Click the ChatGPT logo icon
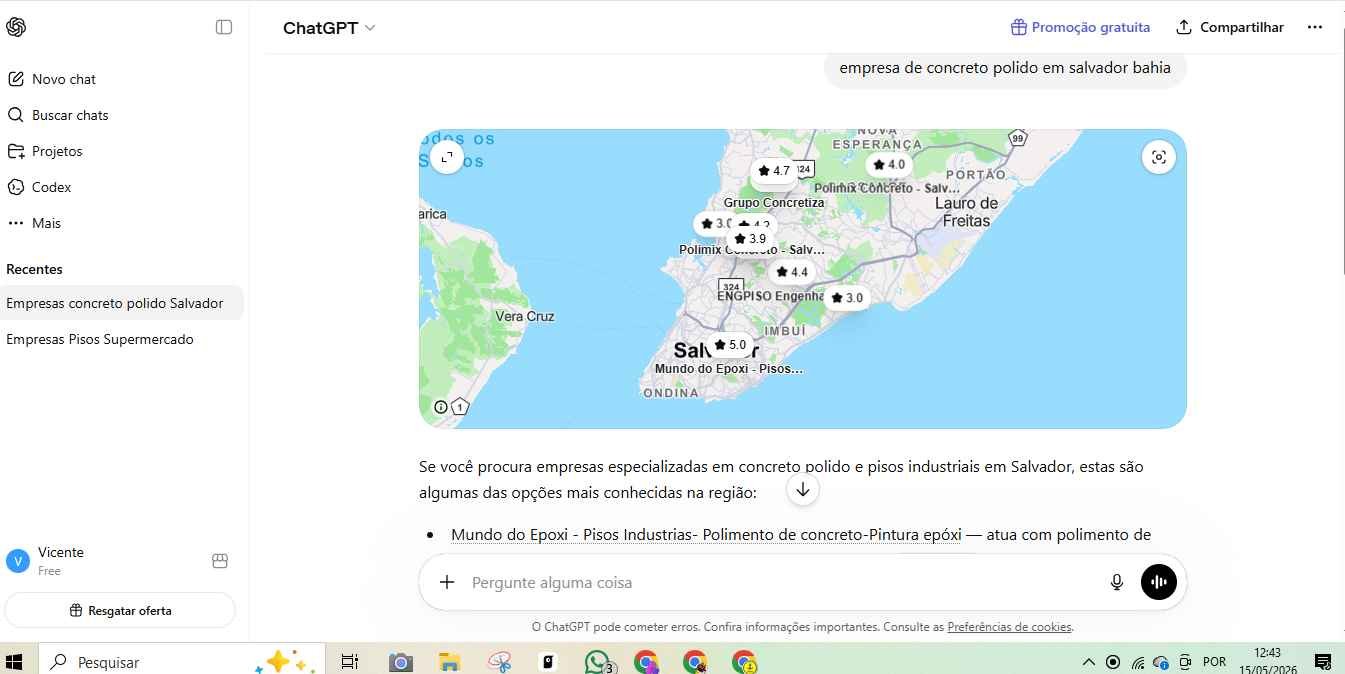This screenshot has width=1345, height=674. [x=16, y=27]
